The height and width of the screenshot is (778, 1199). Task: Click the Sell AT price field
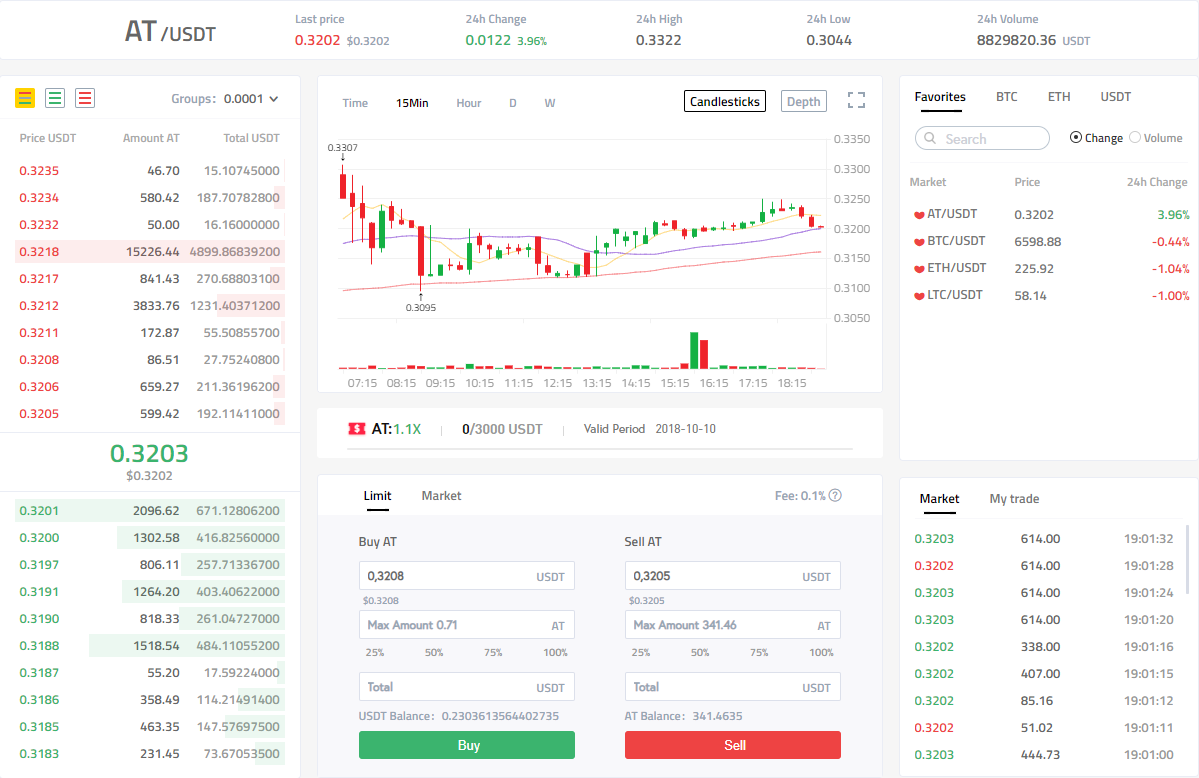[x=733, y=576]
